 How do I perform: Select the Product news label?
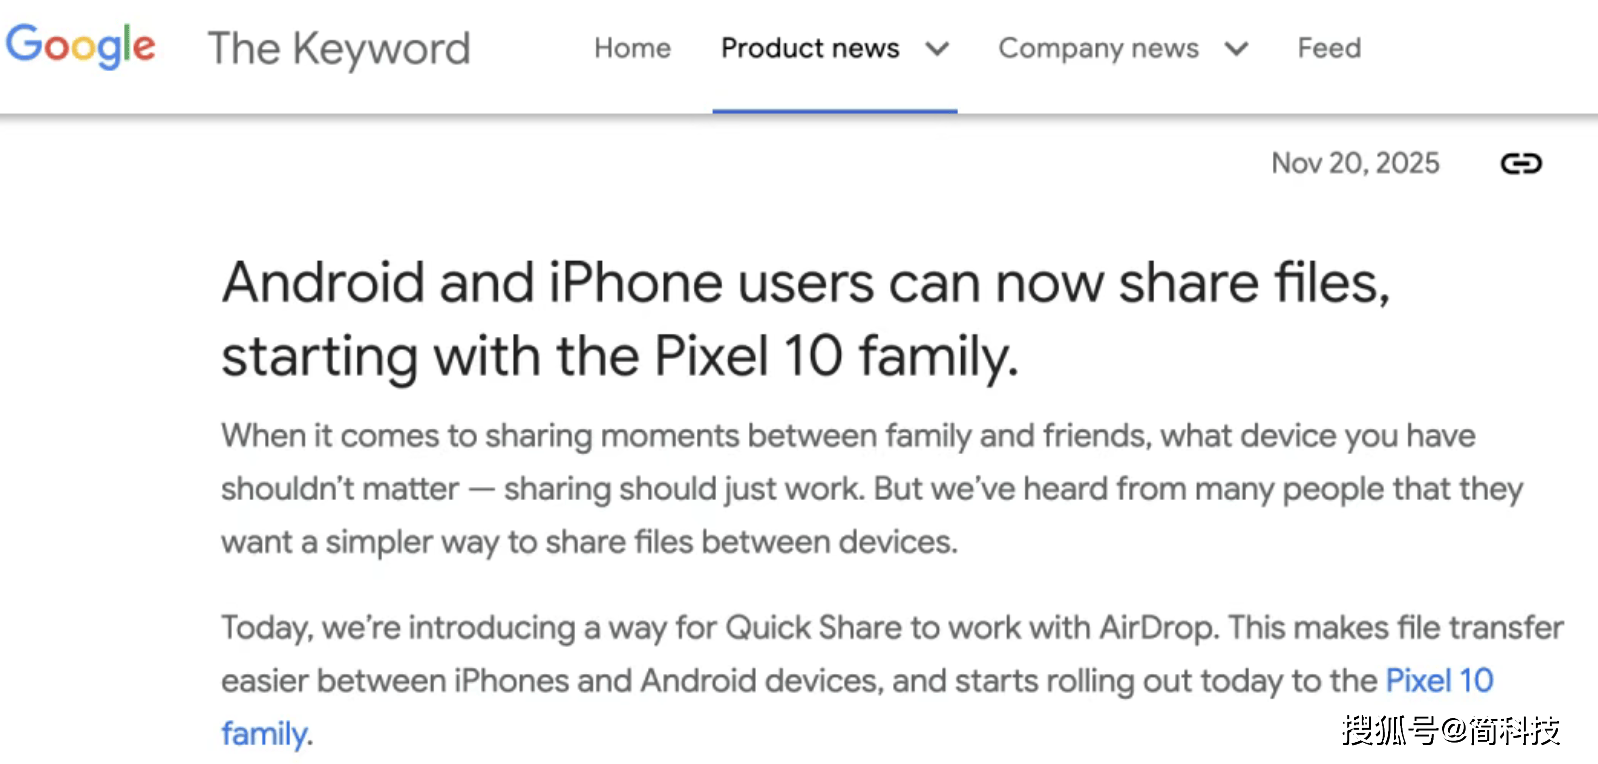click(810, 48)
